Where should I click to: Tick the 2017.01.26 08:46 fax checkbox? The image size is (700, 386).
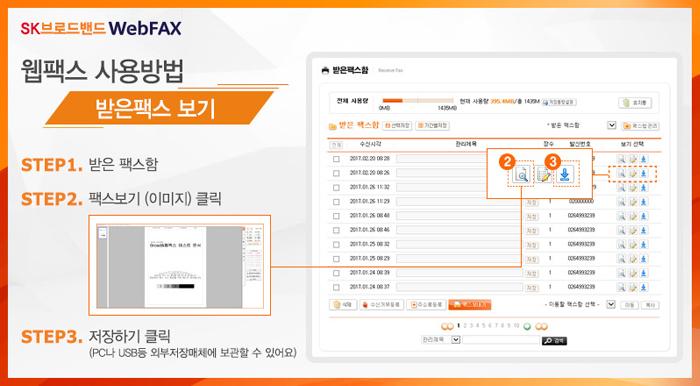click(x=336, y=230)
